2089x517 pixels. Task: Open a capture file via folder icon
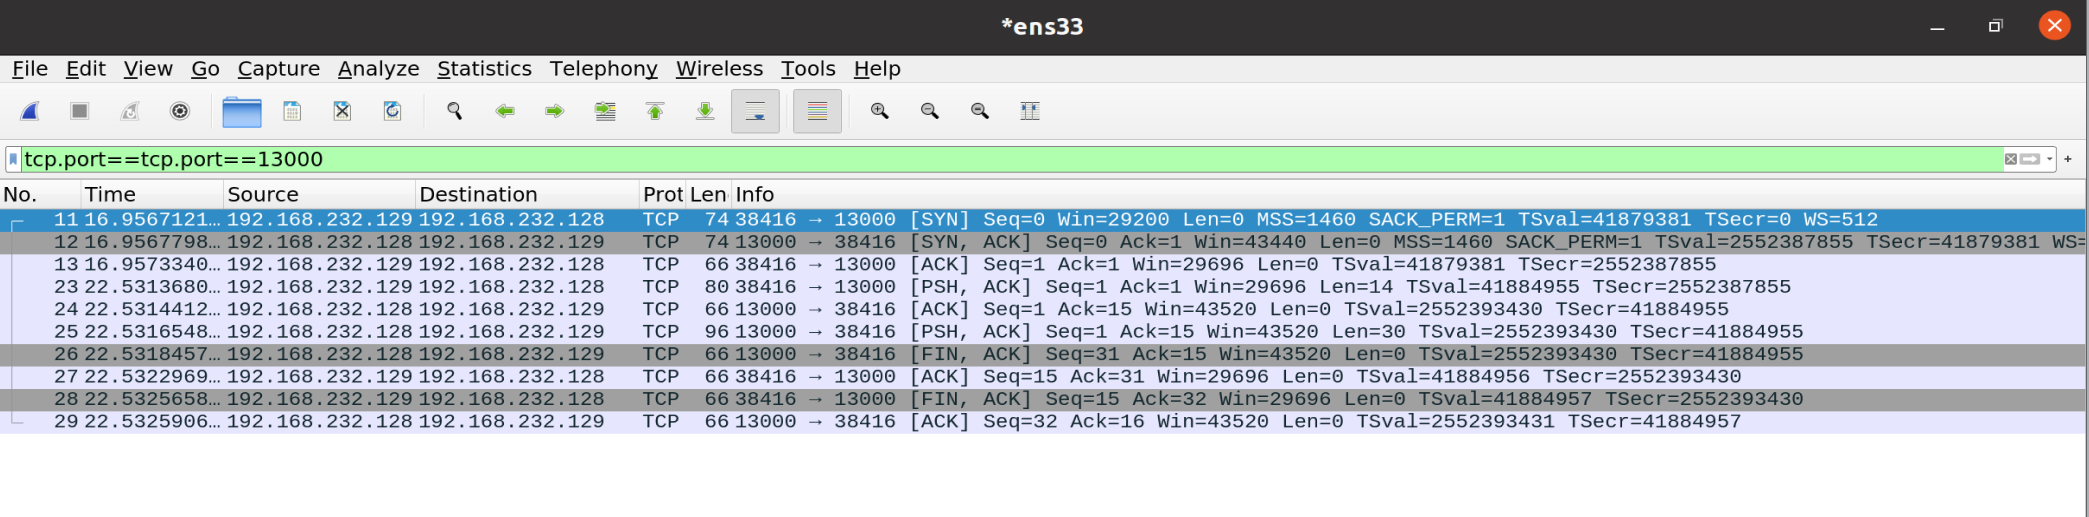pos(242,111)
